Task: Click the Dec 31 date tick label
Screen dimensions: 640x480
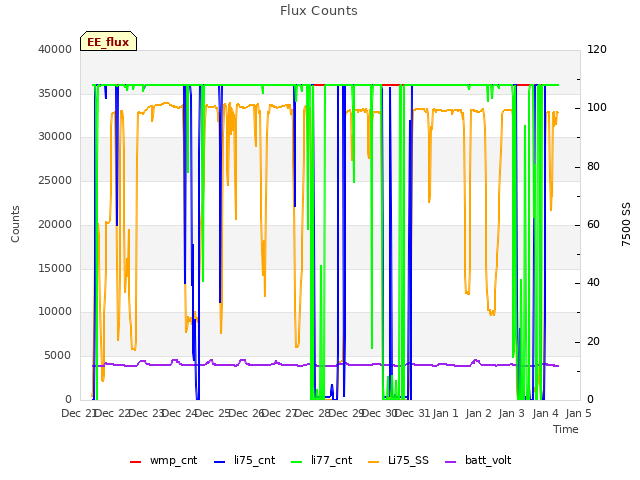Action: [413, 413]
